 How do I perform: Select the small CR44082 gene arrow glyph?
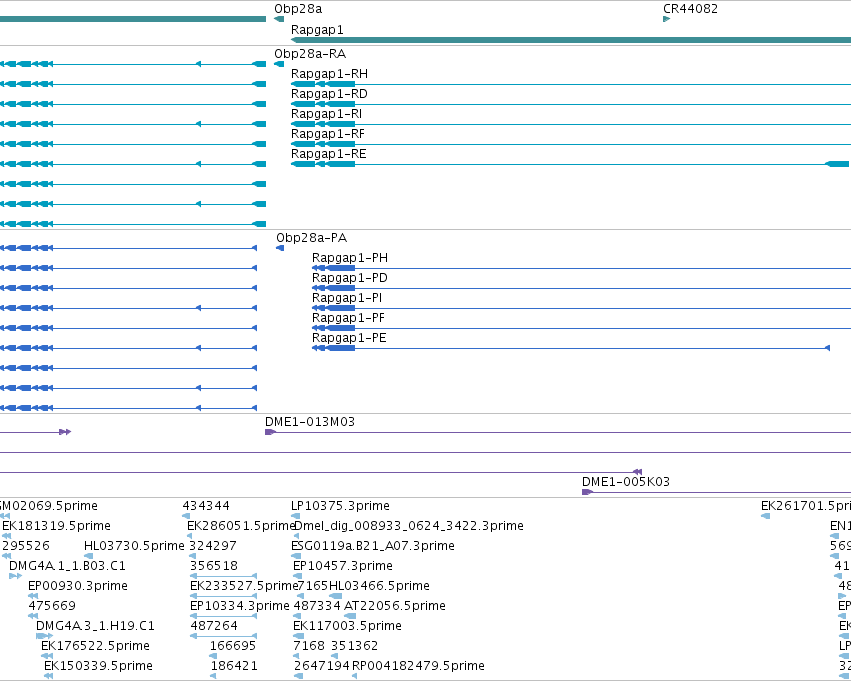pos(666,19)
